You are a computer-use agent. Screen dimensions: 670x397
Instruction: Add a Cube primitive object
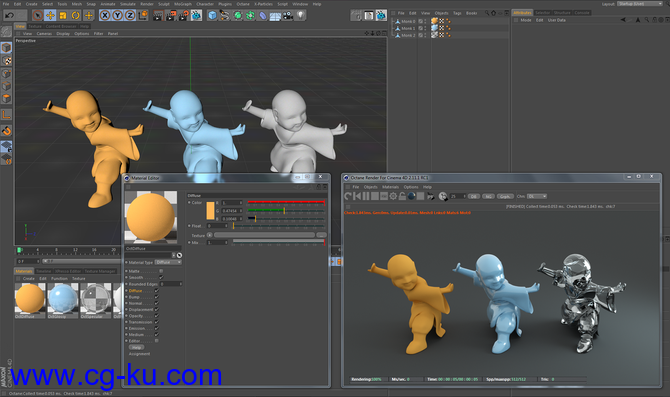tap(212, 15)
